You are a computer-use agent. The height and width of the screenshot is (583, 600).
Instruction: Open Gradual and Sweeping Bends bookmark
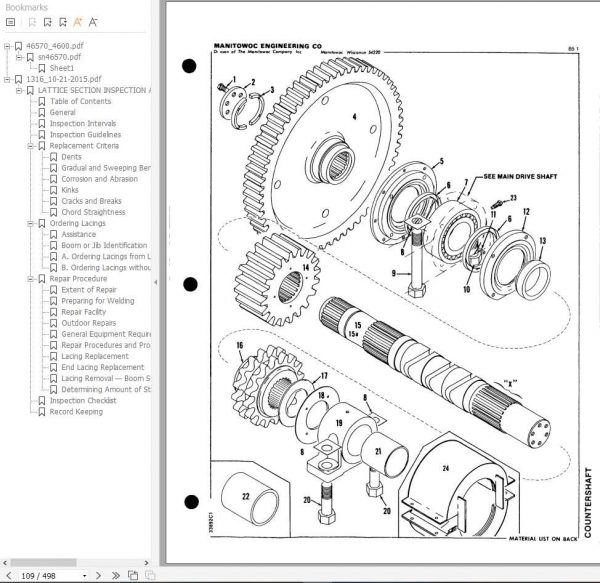(106, 168)
